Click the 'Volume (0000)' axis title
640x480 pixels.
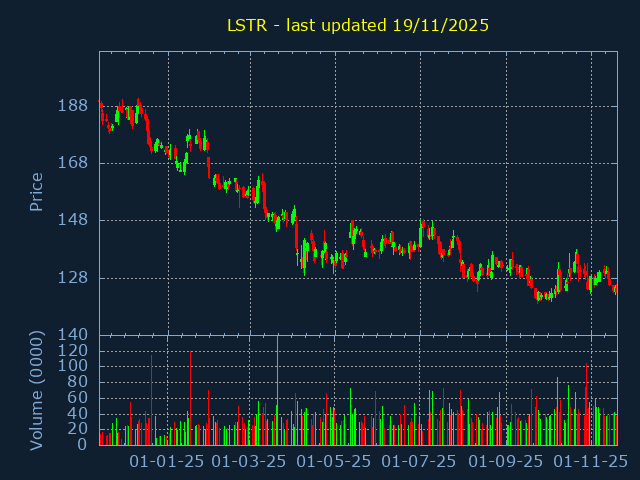pos(36,391)
